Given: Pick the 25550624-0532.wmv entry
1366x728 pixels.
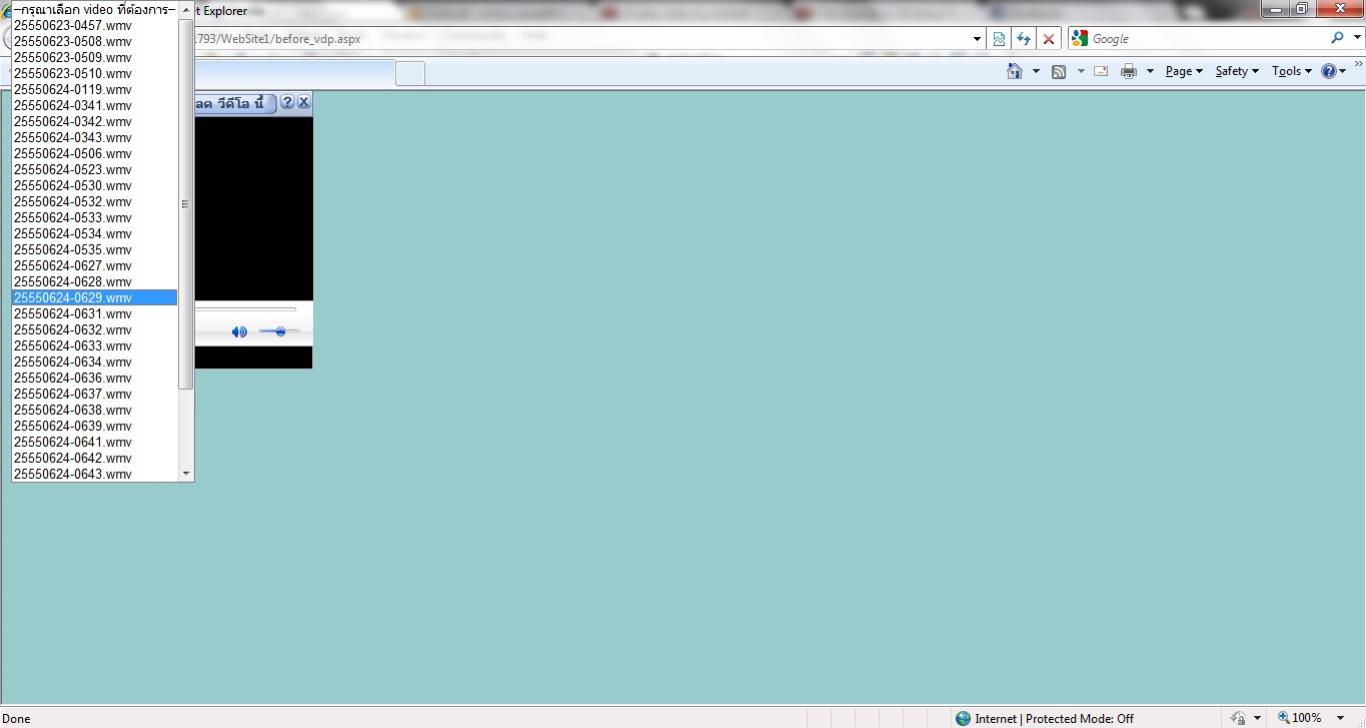Looking at the screenshot, I should coord(95,201).
